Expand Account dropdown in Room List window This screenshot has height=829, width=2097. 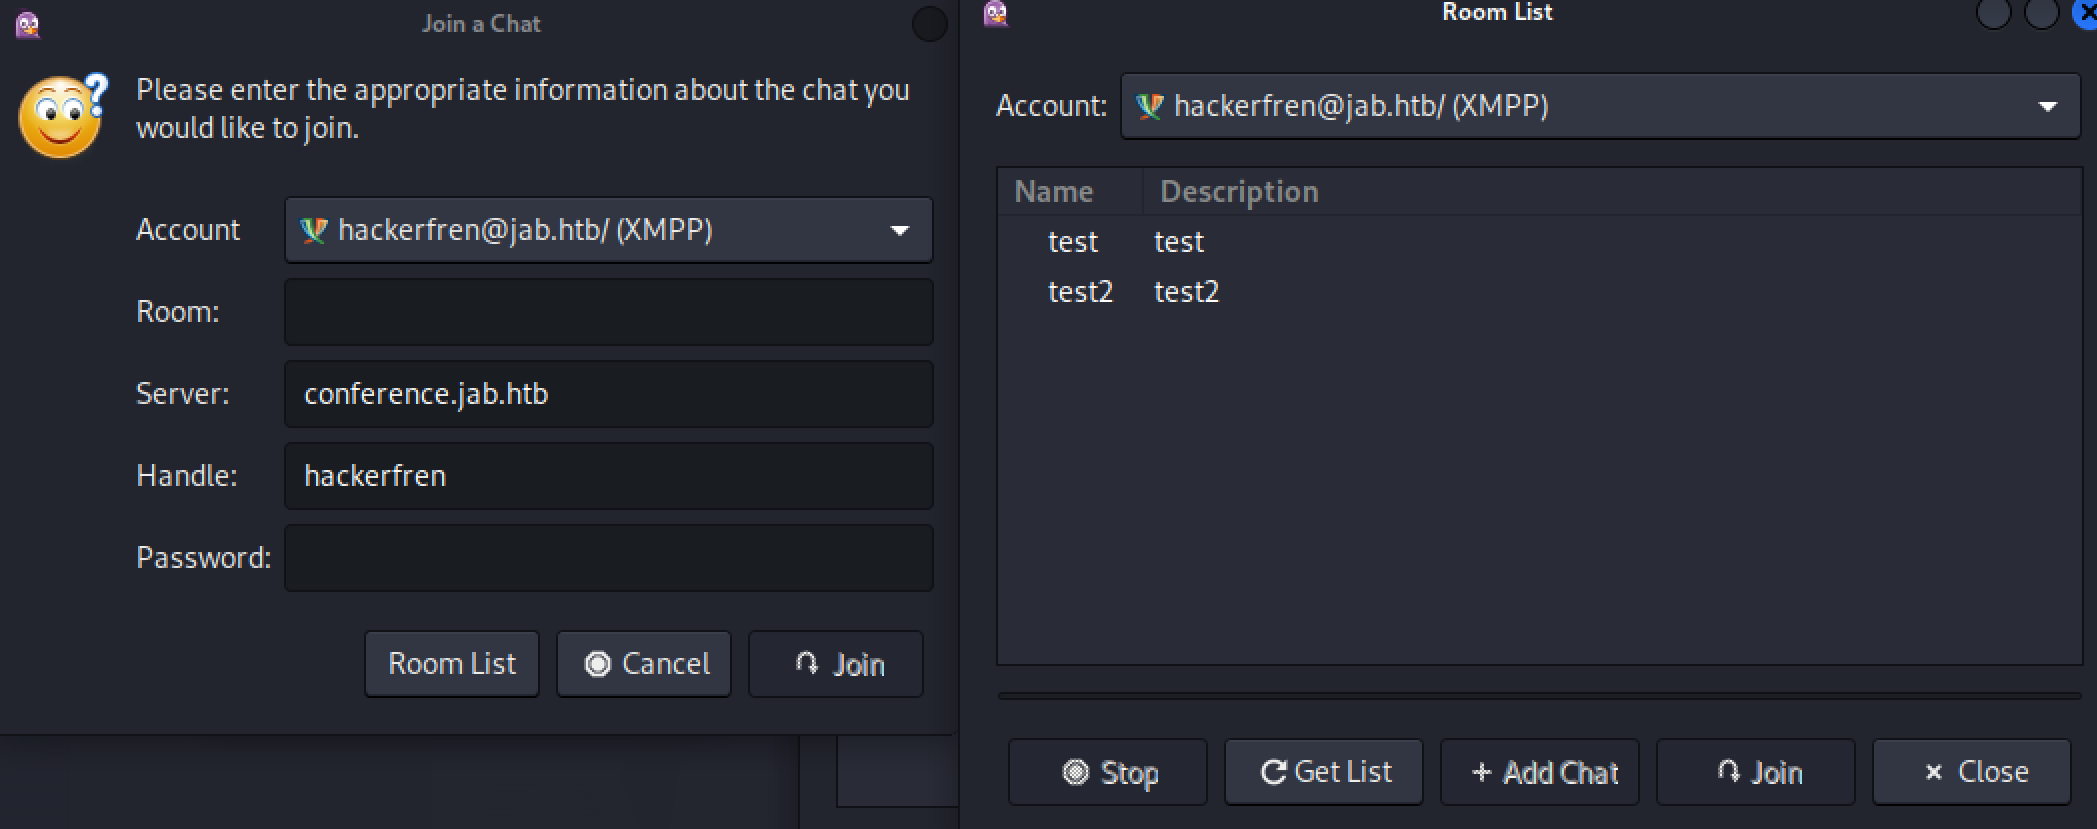pyautogui.click(x=1599, y=106)
